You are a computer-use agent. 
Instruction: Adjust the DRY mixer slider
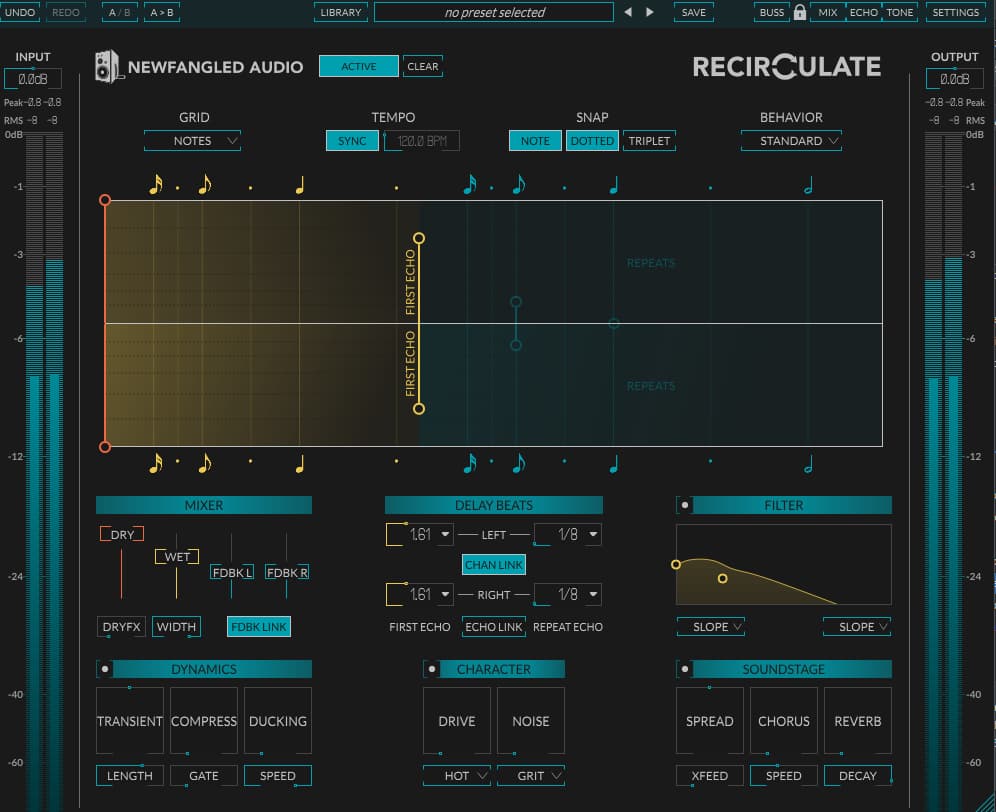tap(122, 534)
